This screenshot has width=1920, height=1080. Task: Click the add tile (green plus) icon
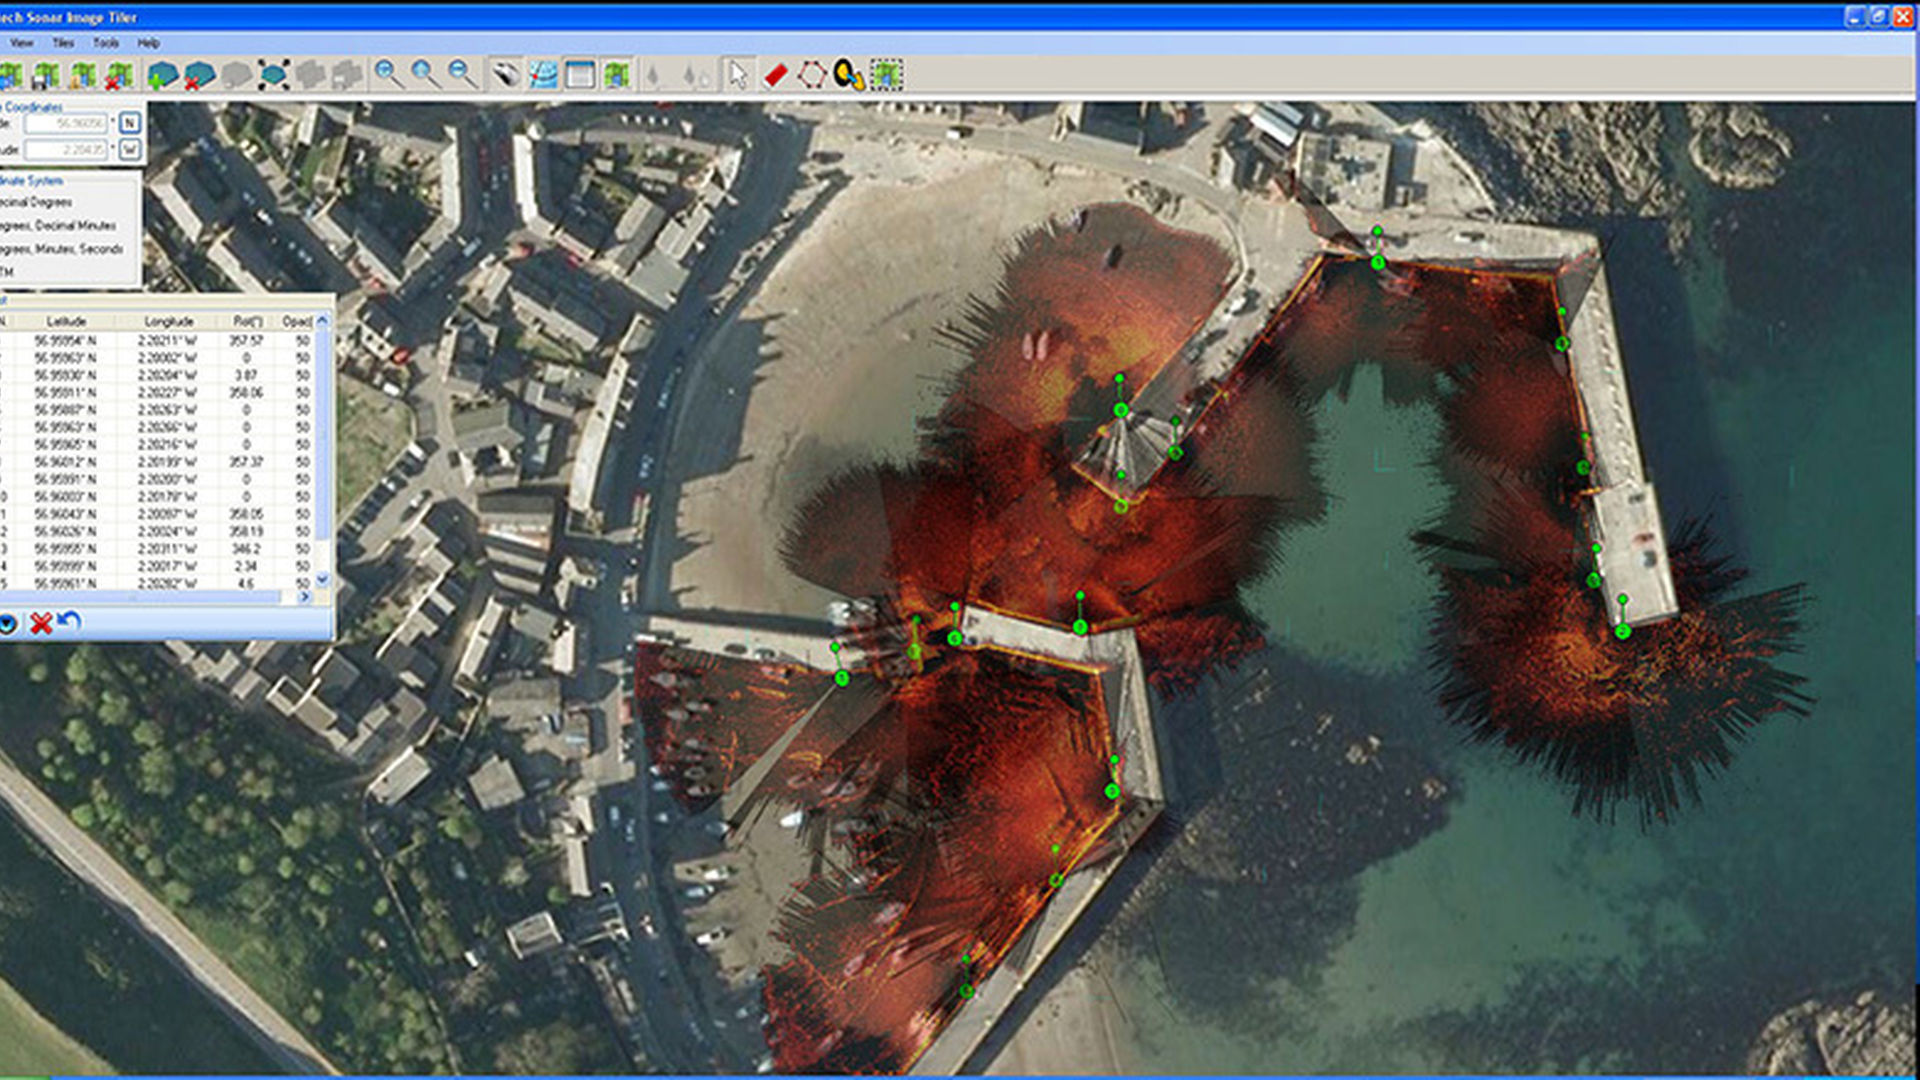pyautogui.click(x=162, y=75)
